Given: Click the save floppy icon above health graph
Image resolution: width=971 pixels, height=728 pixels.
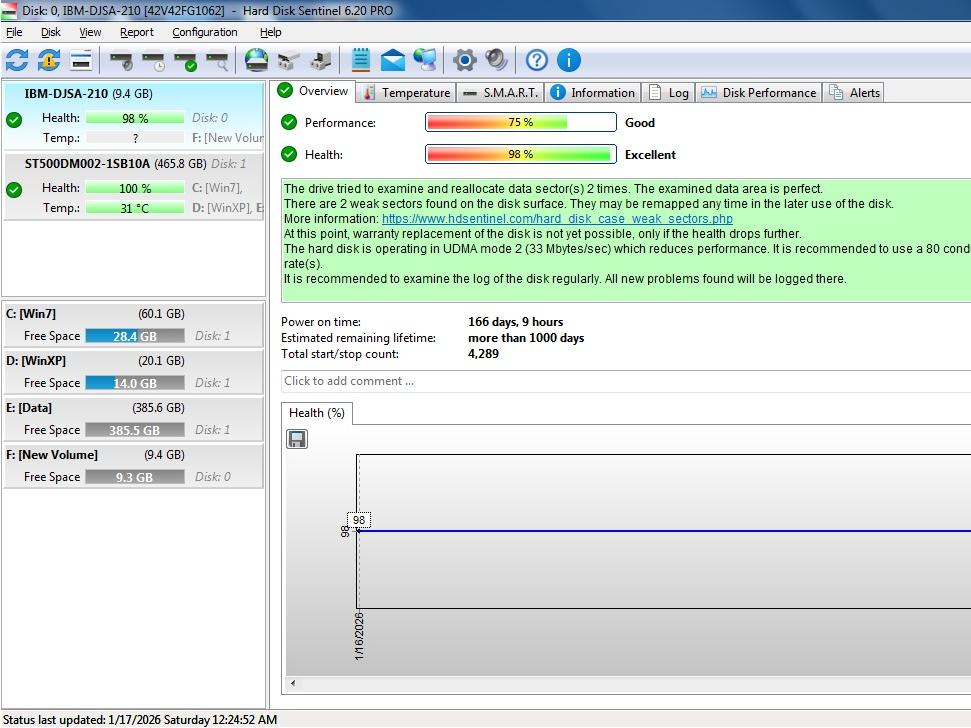Looking at the screenshot, I should 297,439.
